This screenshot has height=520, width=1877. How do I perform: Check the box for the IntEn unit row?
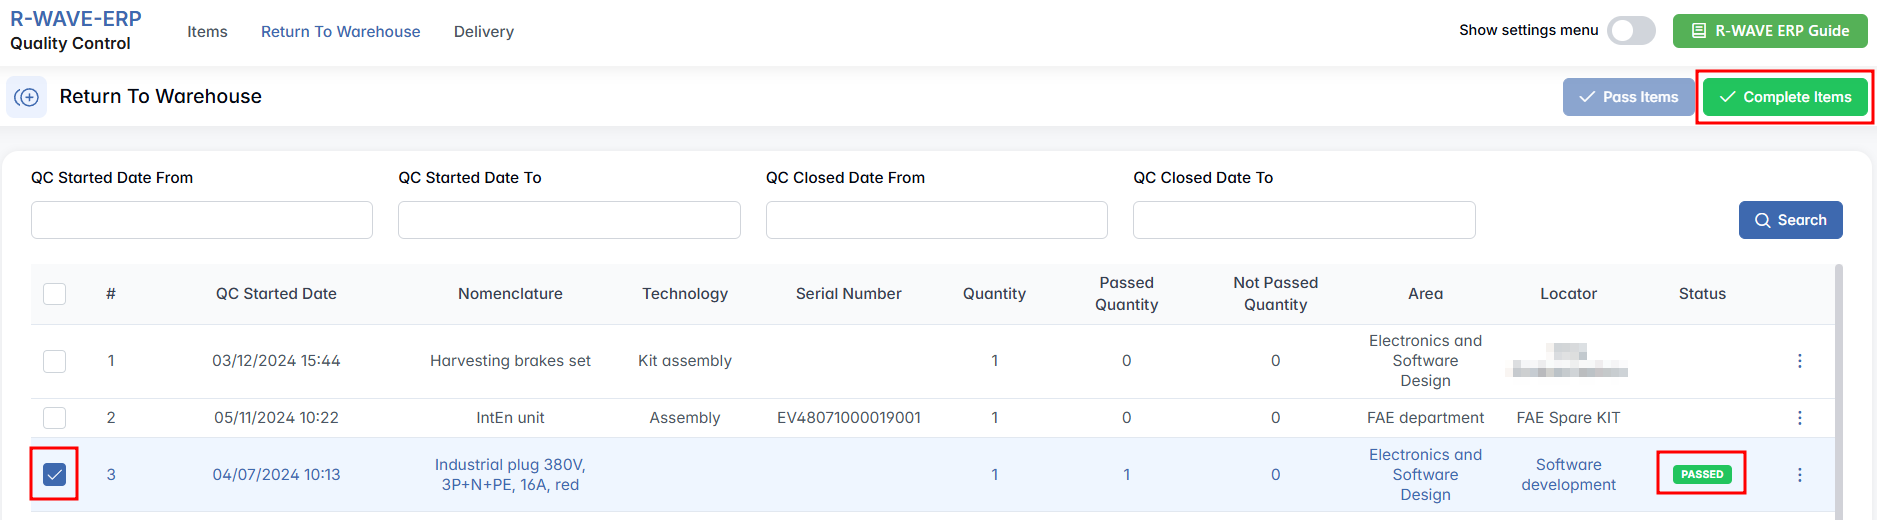tap(55, 418)
